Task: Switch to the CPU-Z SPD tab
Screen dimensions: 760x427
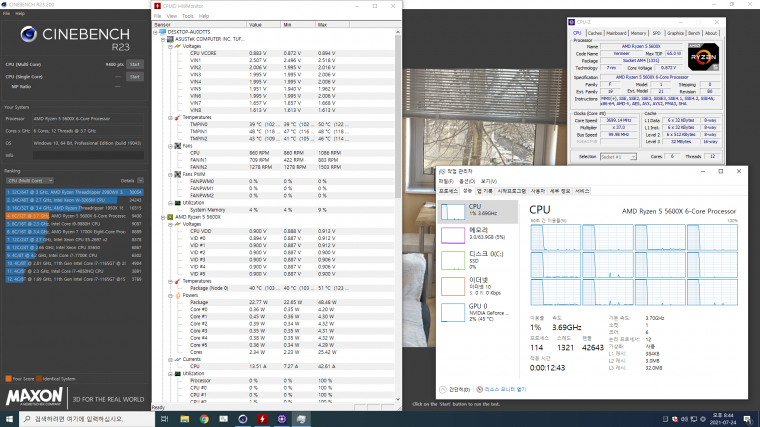Action: tap(656, 33)
